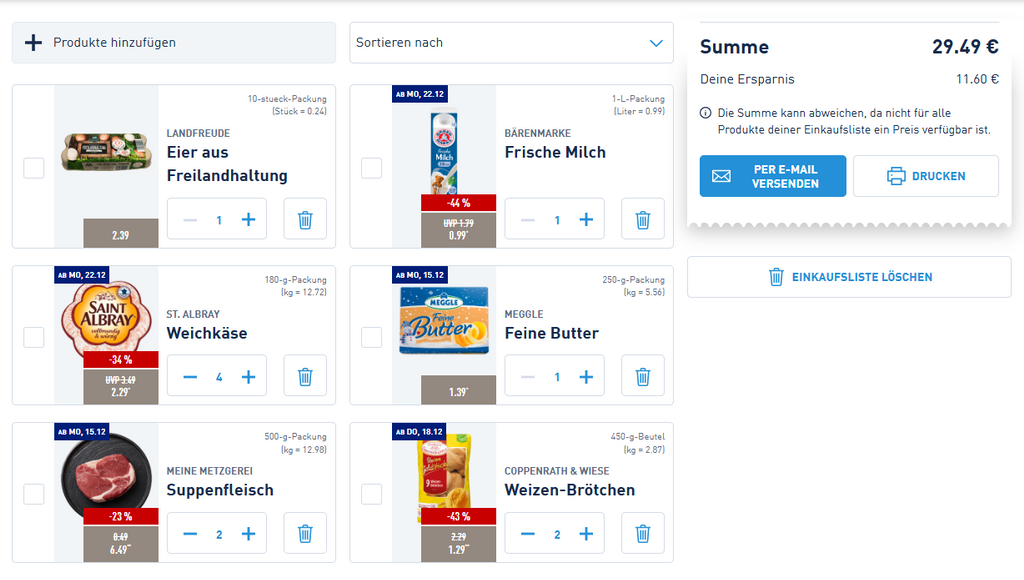This screenshot has width=1024, height=580.
Task: Print the list with Drucken button
Action: tap(925, 176)
